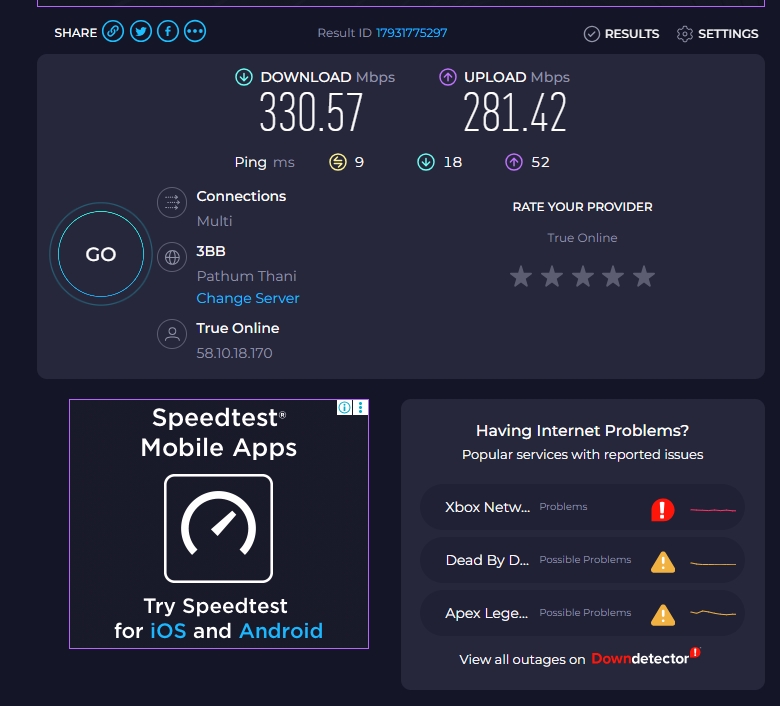
Task: Click the upload latency icon next to 52
Action: [514, 162]
